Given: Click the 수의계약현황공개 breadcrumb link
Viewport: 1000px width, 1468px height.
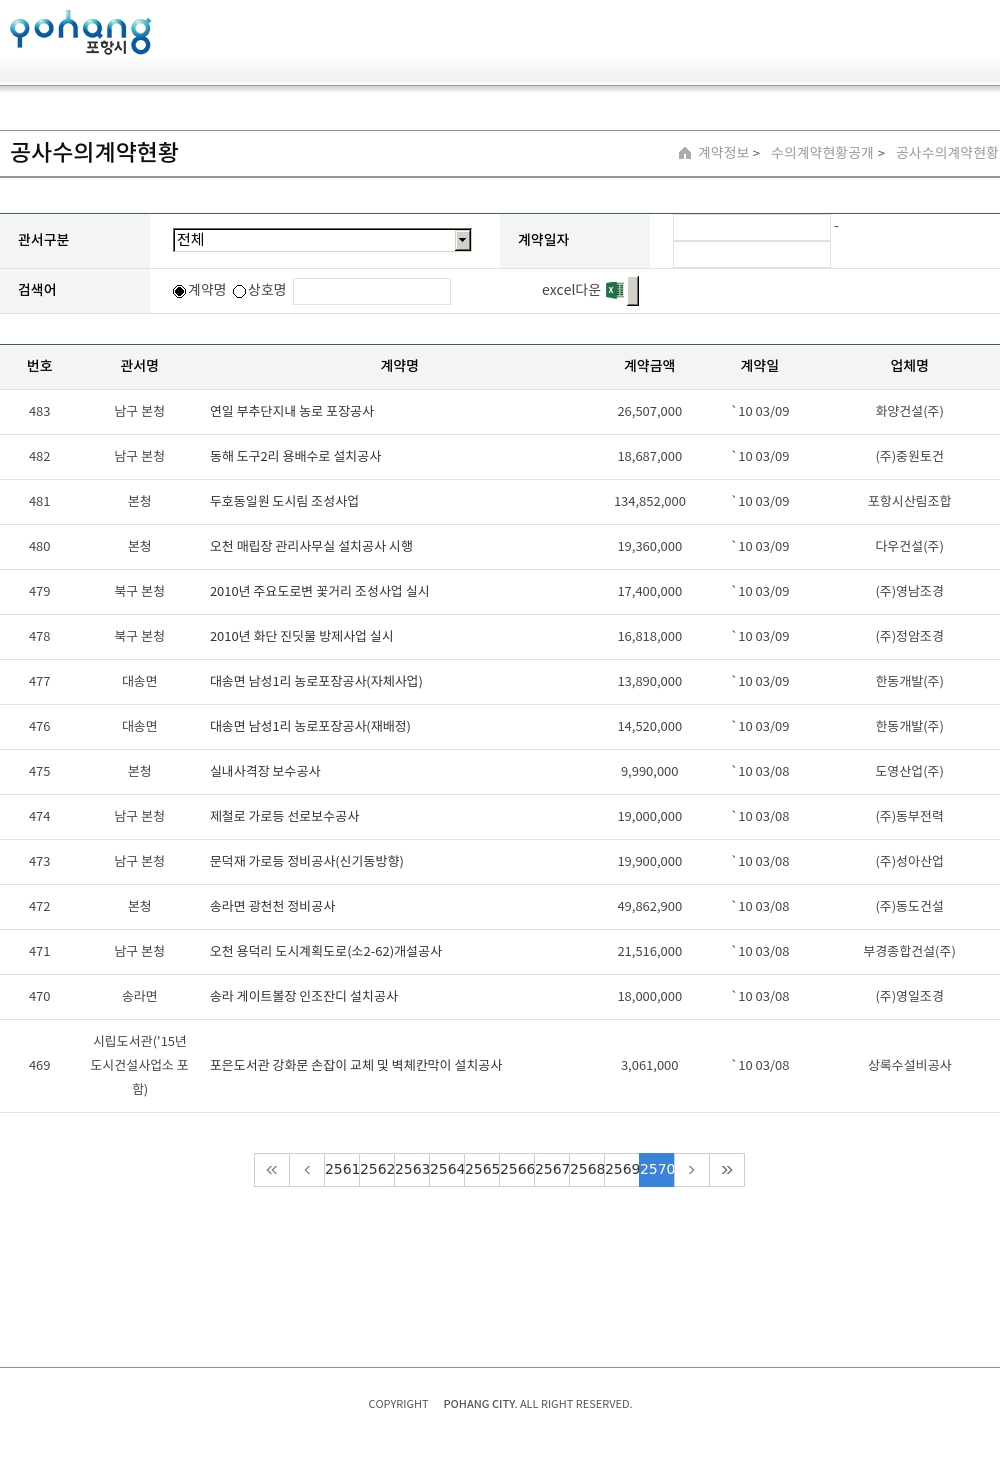Looking at the screenshot, I should 822,153.
